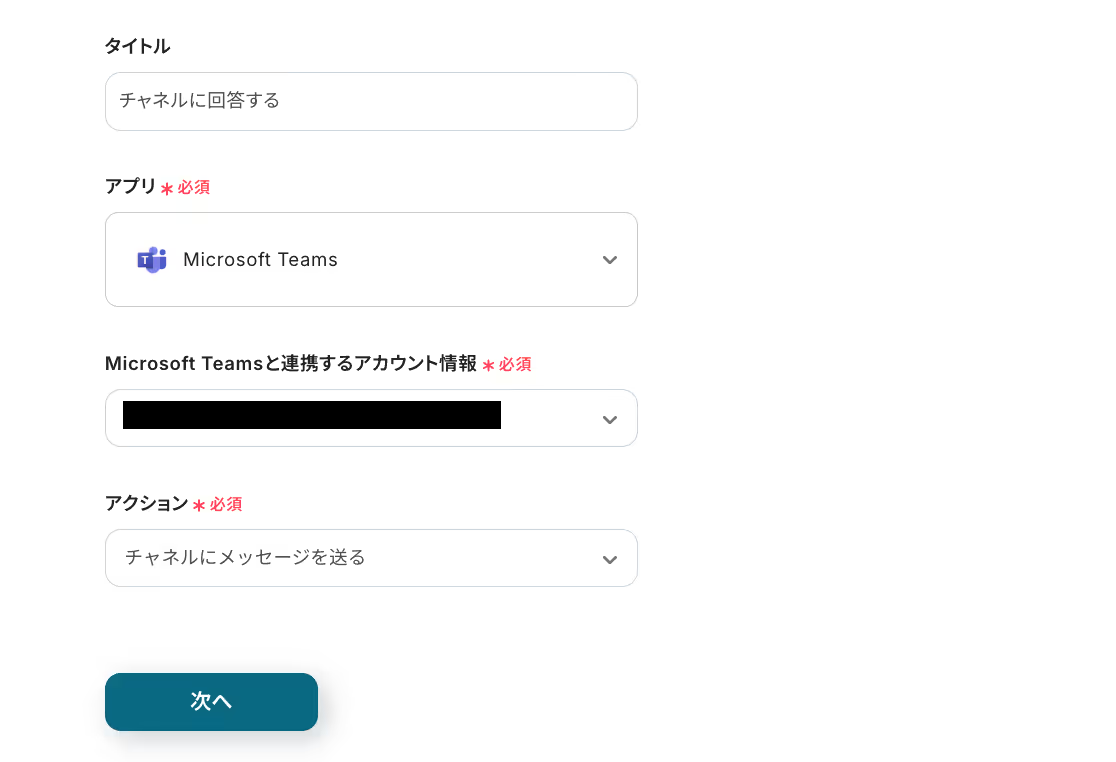Click the 次へ button
Viewport: 1116px width, 762px height.
tap(211, 701)
